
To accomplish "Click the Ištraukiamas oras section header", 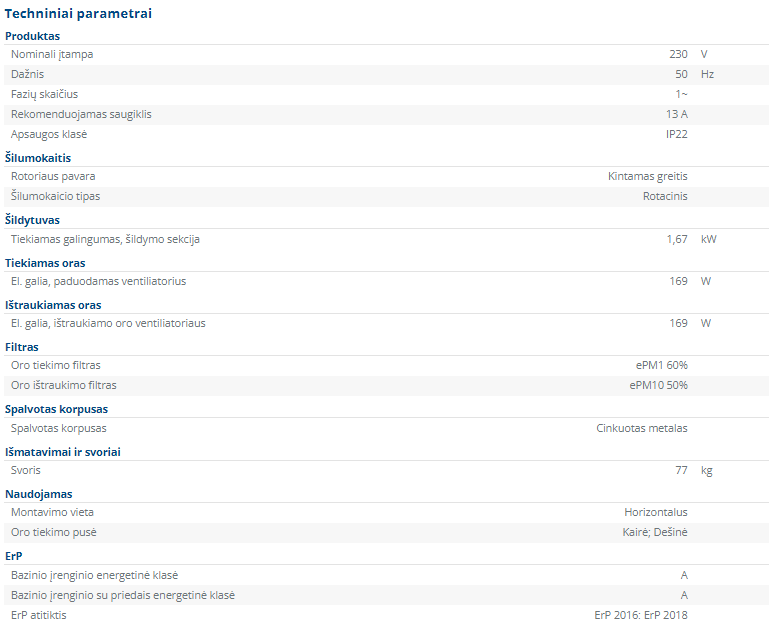I will tap(53, 305).
